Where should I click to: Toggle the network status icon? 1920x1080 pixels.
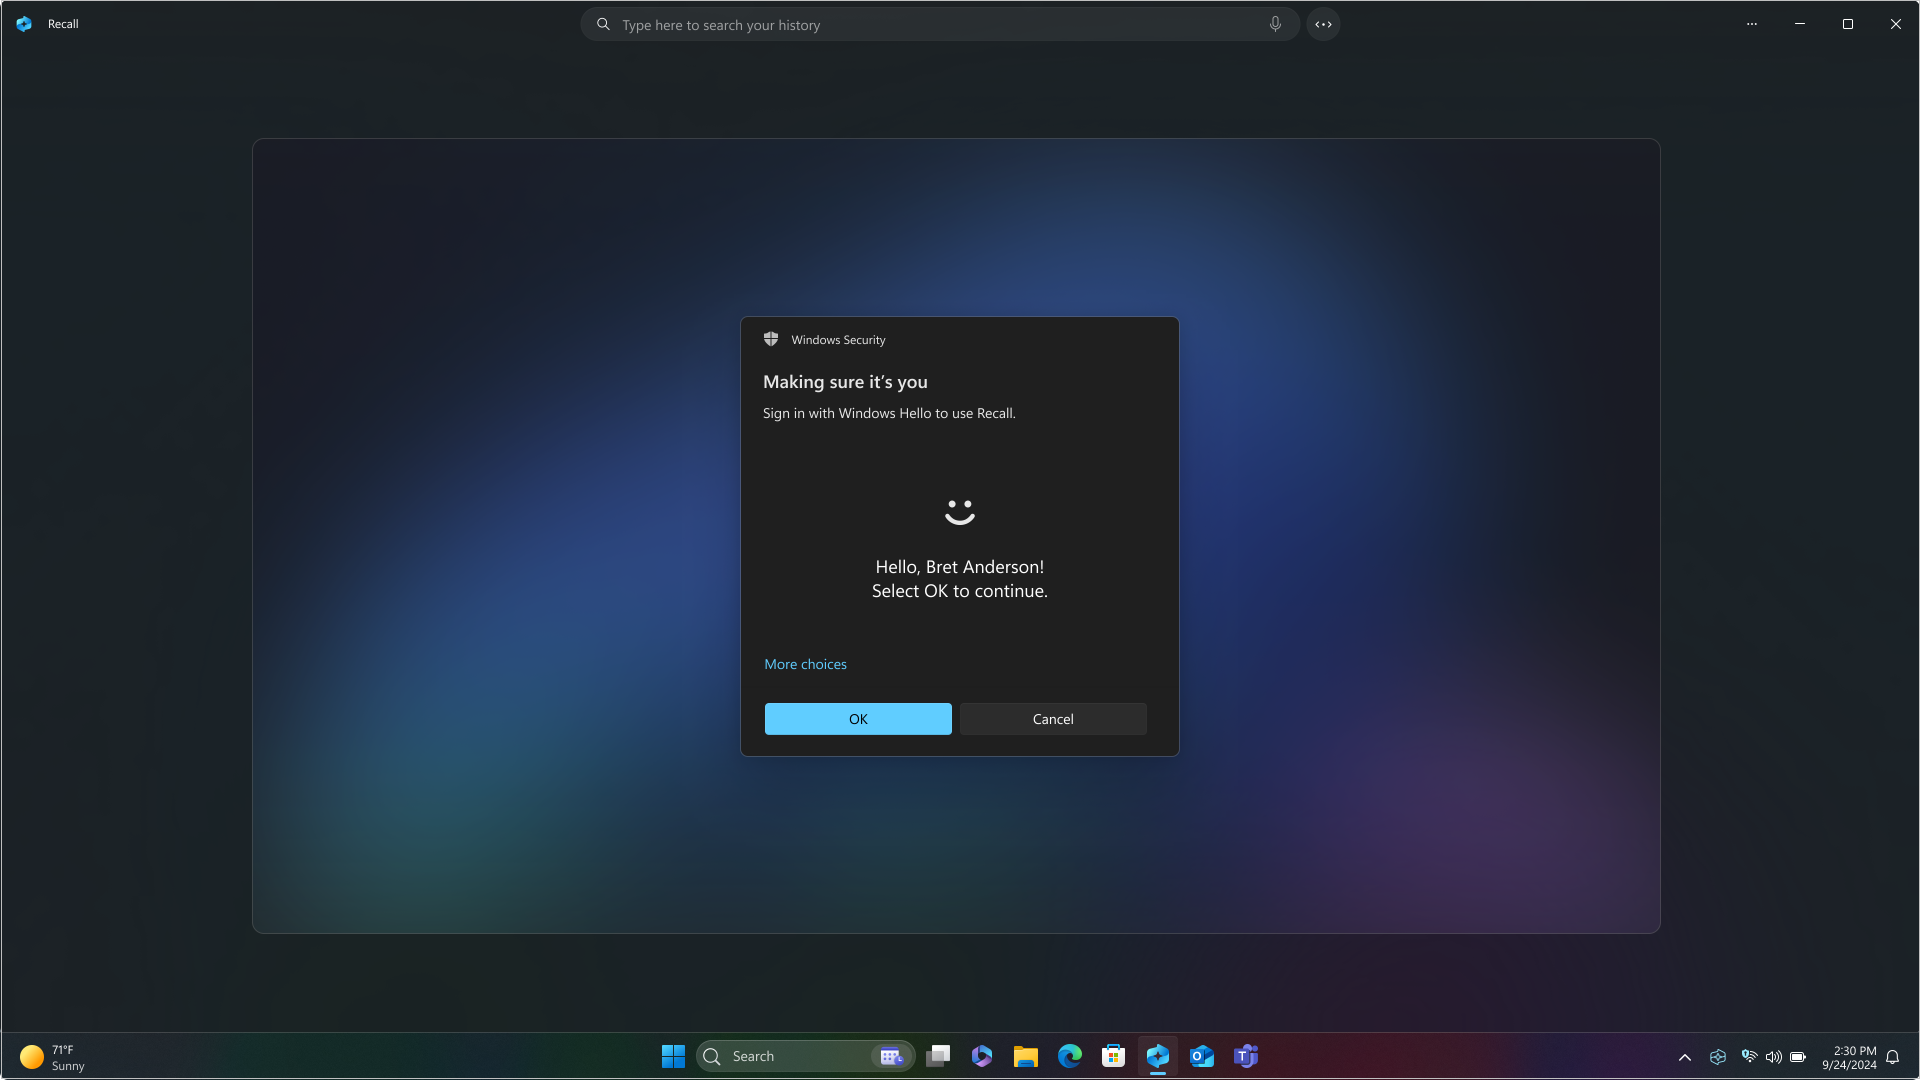click(1749, 1056)
